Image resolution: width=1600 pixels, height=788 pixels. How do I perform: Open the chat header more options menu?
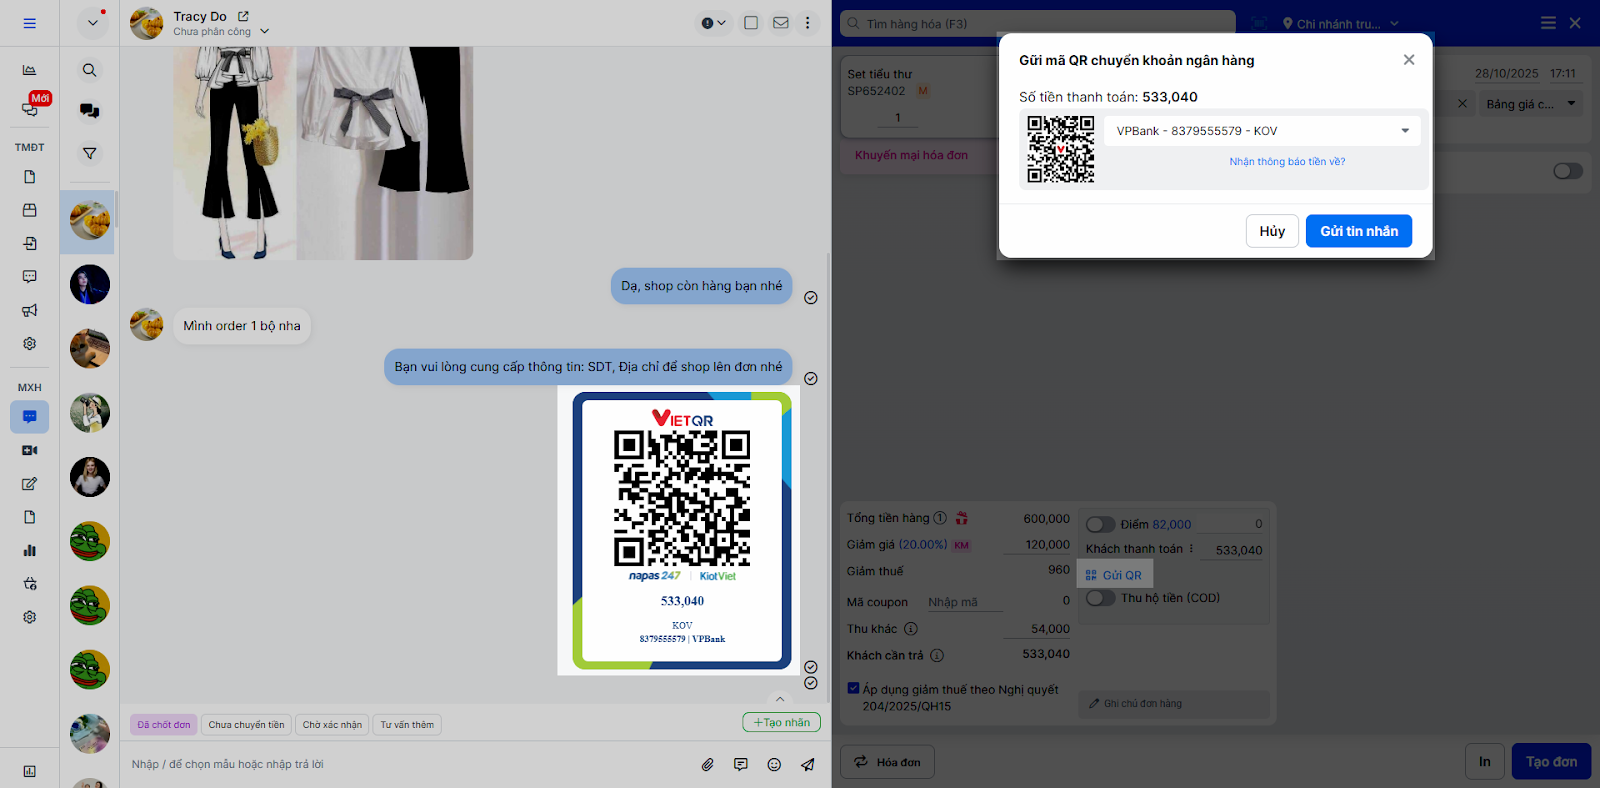[808, 23]
